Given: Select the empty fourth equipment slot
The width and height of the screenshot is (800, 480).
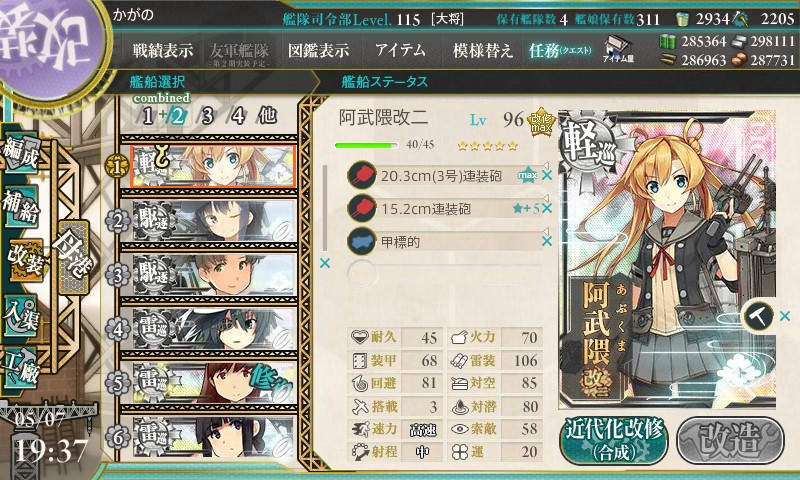Looking at the screenshot, I should coord(444,274).
